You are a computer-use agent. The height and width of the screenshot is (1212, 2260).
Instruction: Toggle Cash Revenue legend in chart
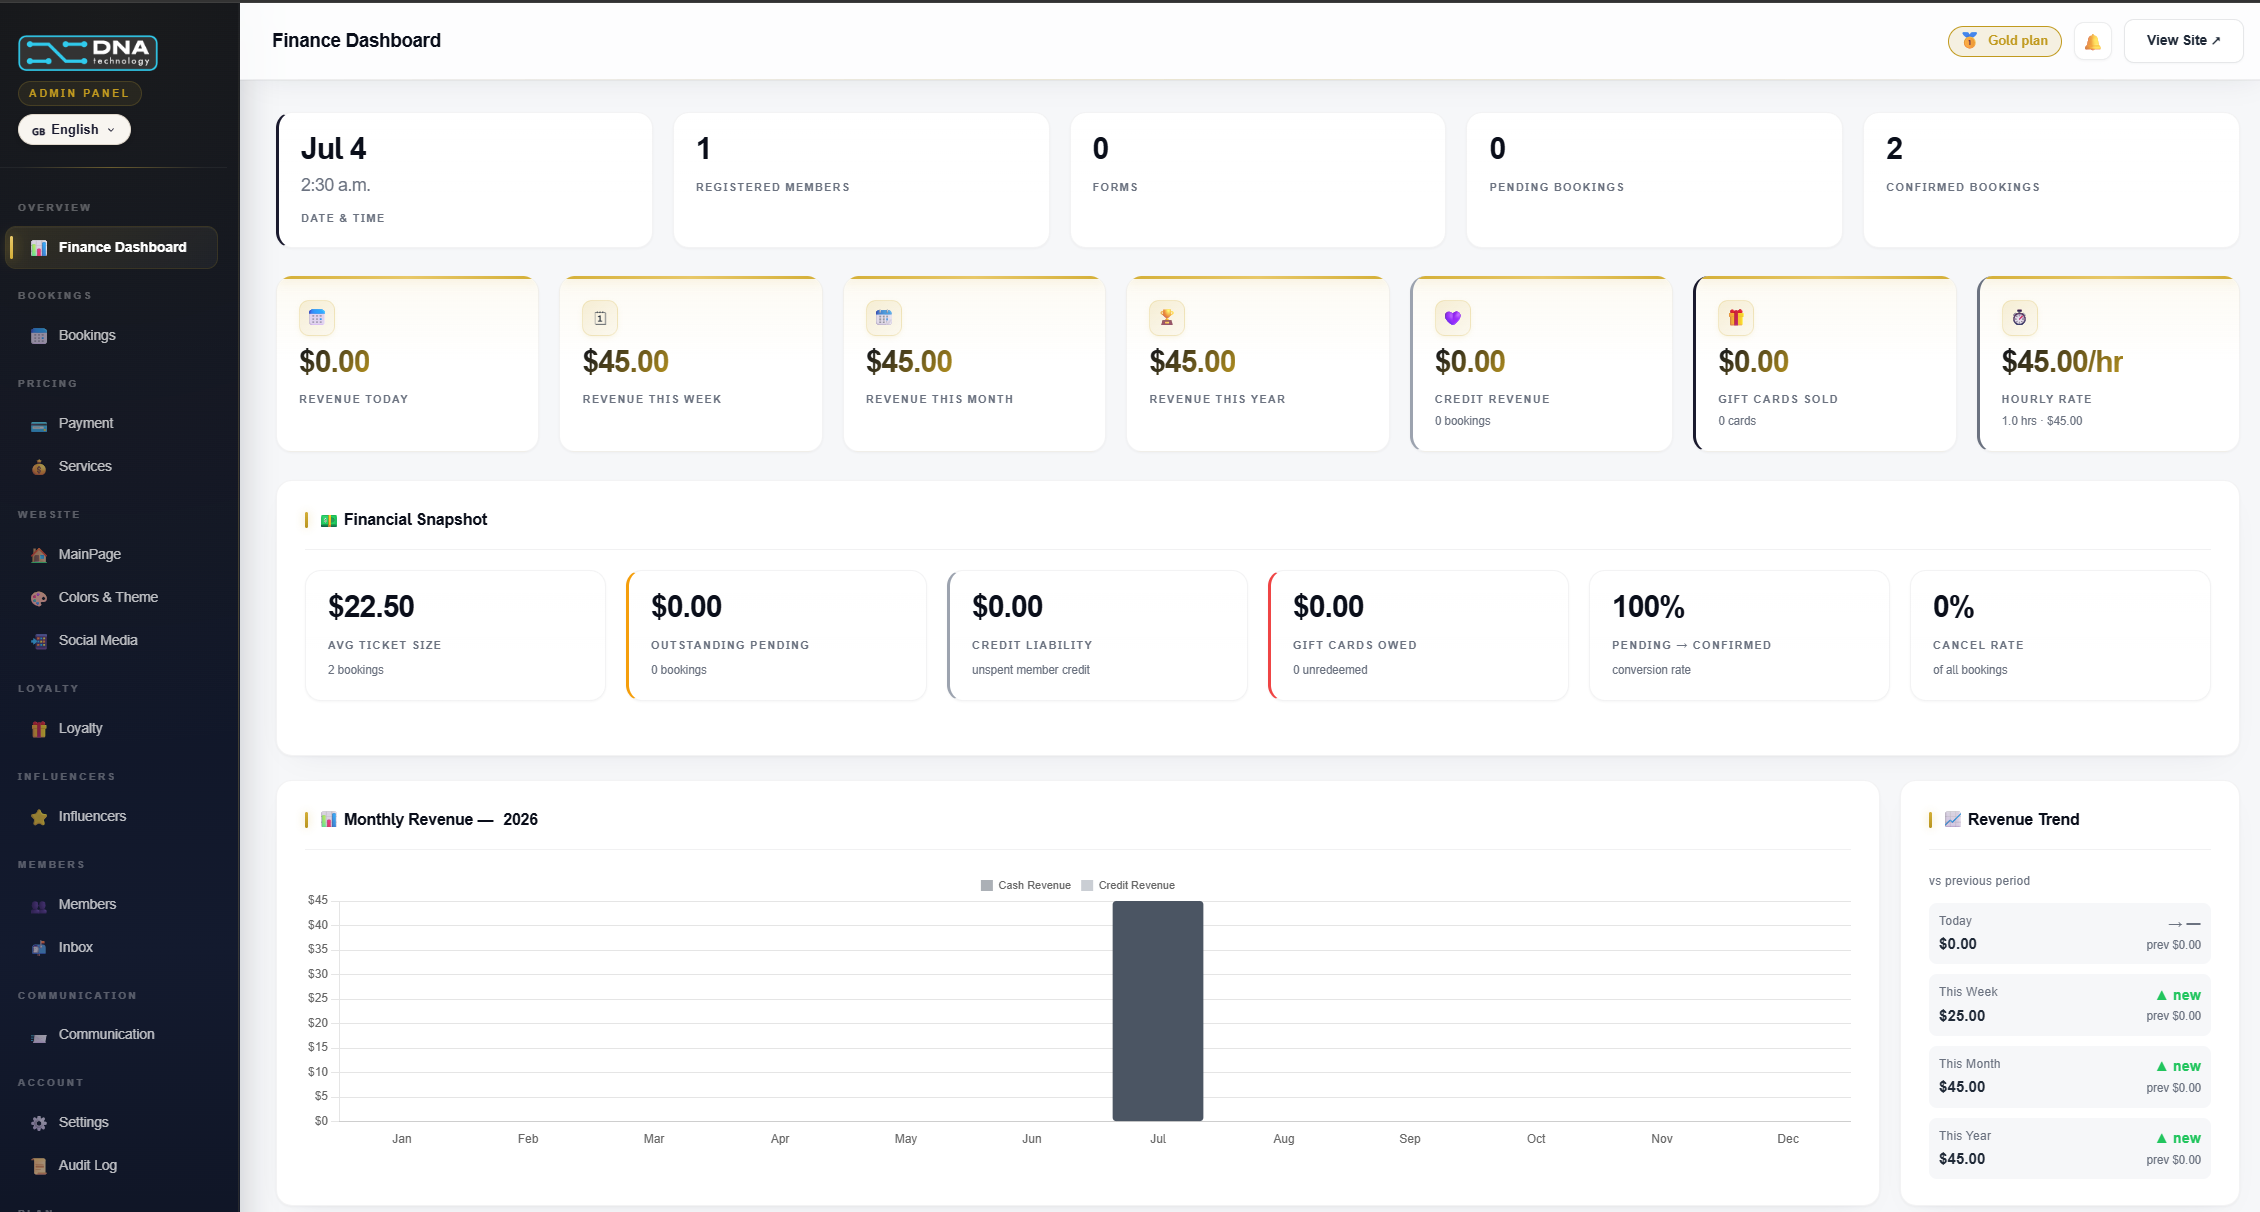[1026, 885]
